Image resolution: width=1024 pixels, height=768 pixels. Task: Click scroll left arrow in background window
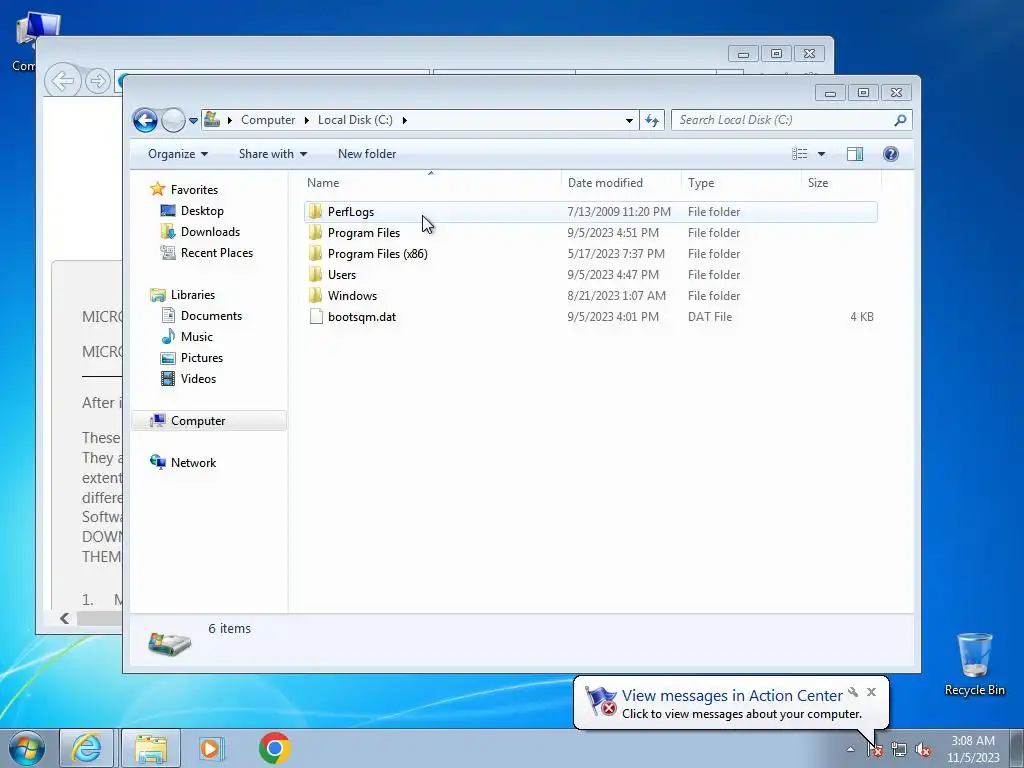pos(64,618)
